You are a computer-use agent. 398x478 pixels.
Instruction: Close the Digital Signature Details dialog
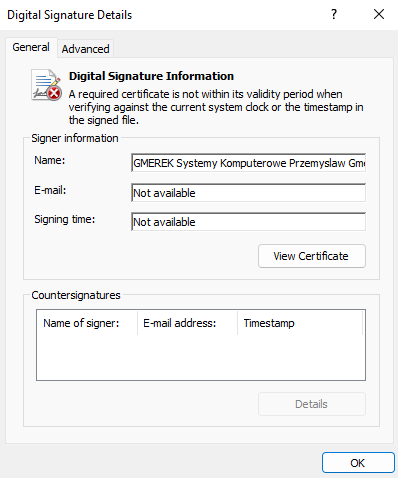click(379, 14)
